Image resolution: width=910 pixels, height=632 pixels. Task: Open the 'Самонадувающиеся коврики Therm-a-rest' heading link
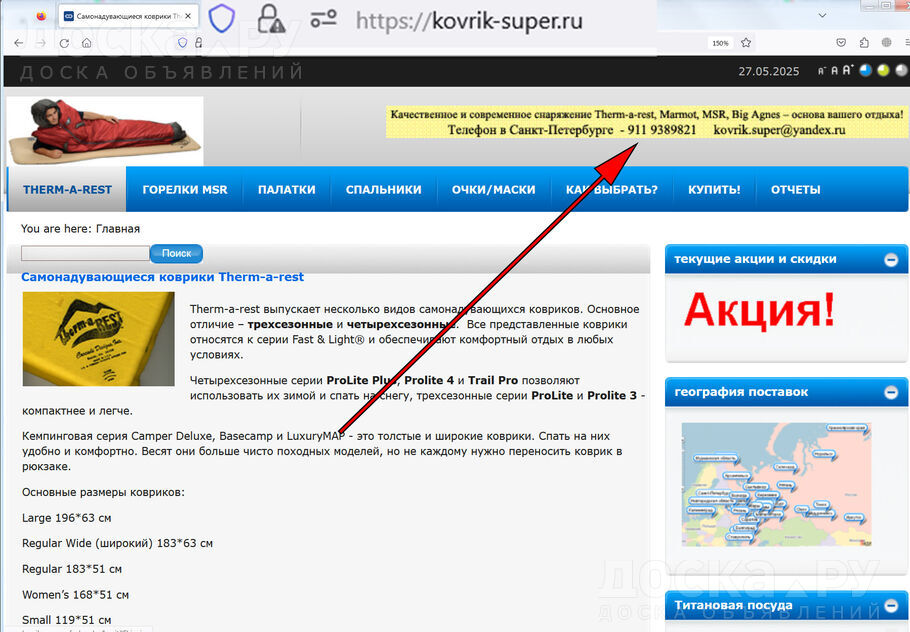pos(162,277)
